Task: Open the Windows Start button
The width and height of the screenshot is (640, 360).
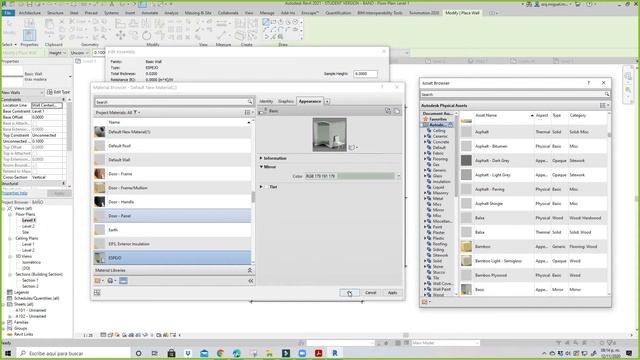Action: [8, 353]
